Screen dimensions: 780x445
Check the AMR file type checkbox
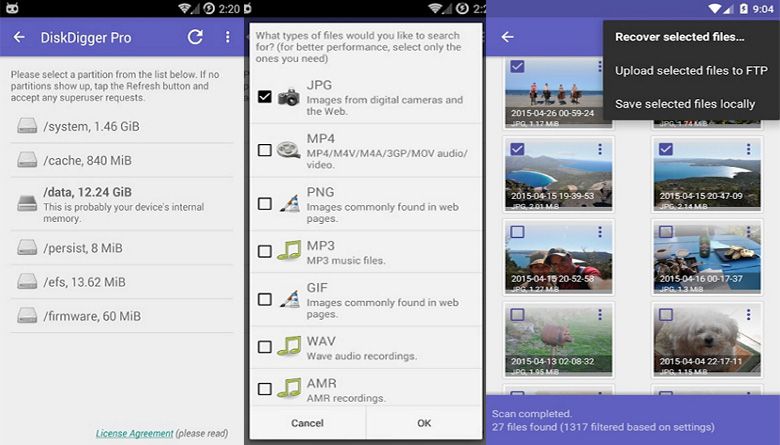(265, 388)
